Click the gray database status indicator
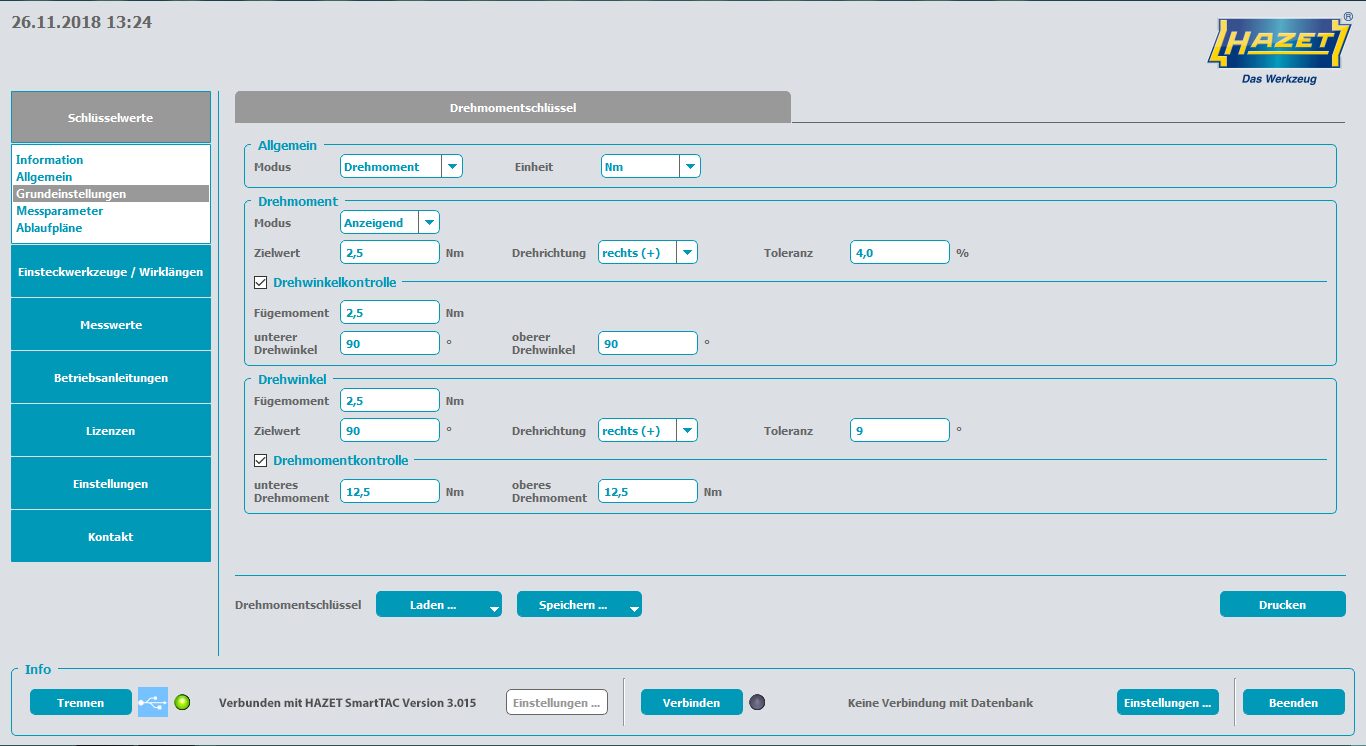The height and width of the screenshot is (746, 1366). 757,702
